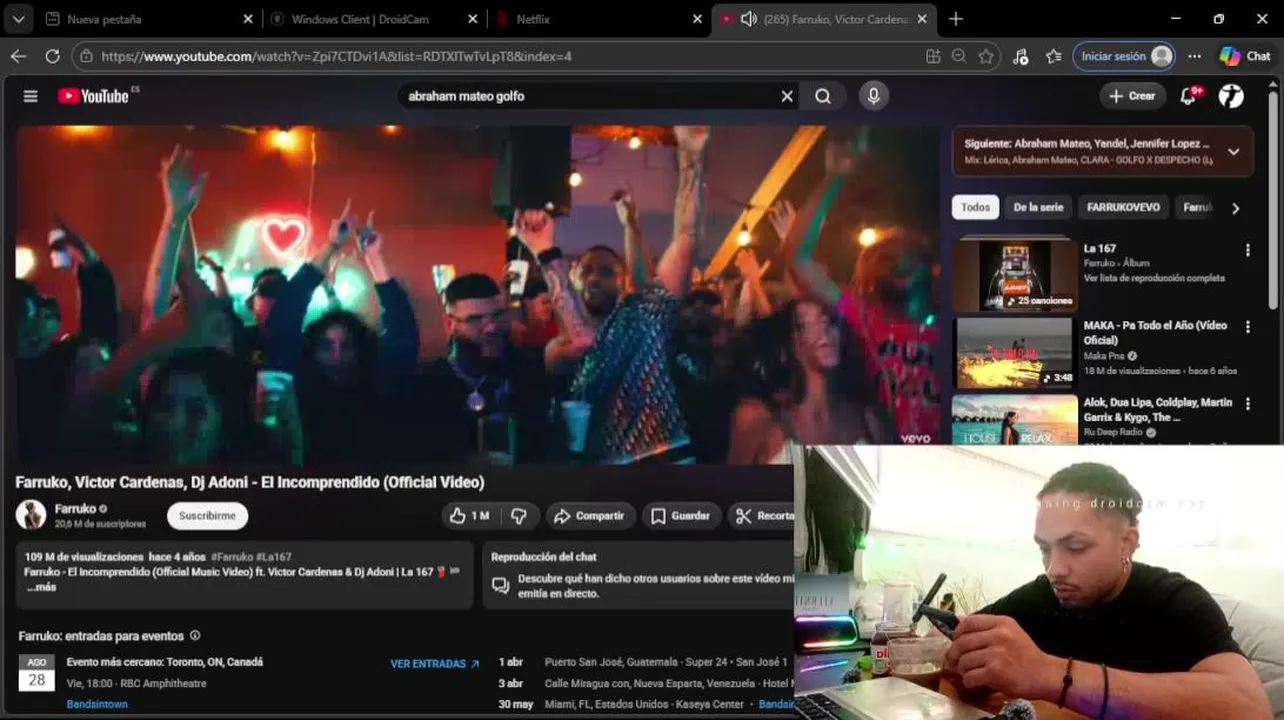Click the Crear button

tap(1132, 96)
